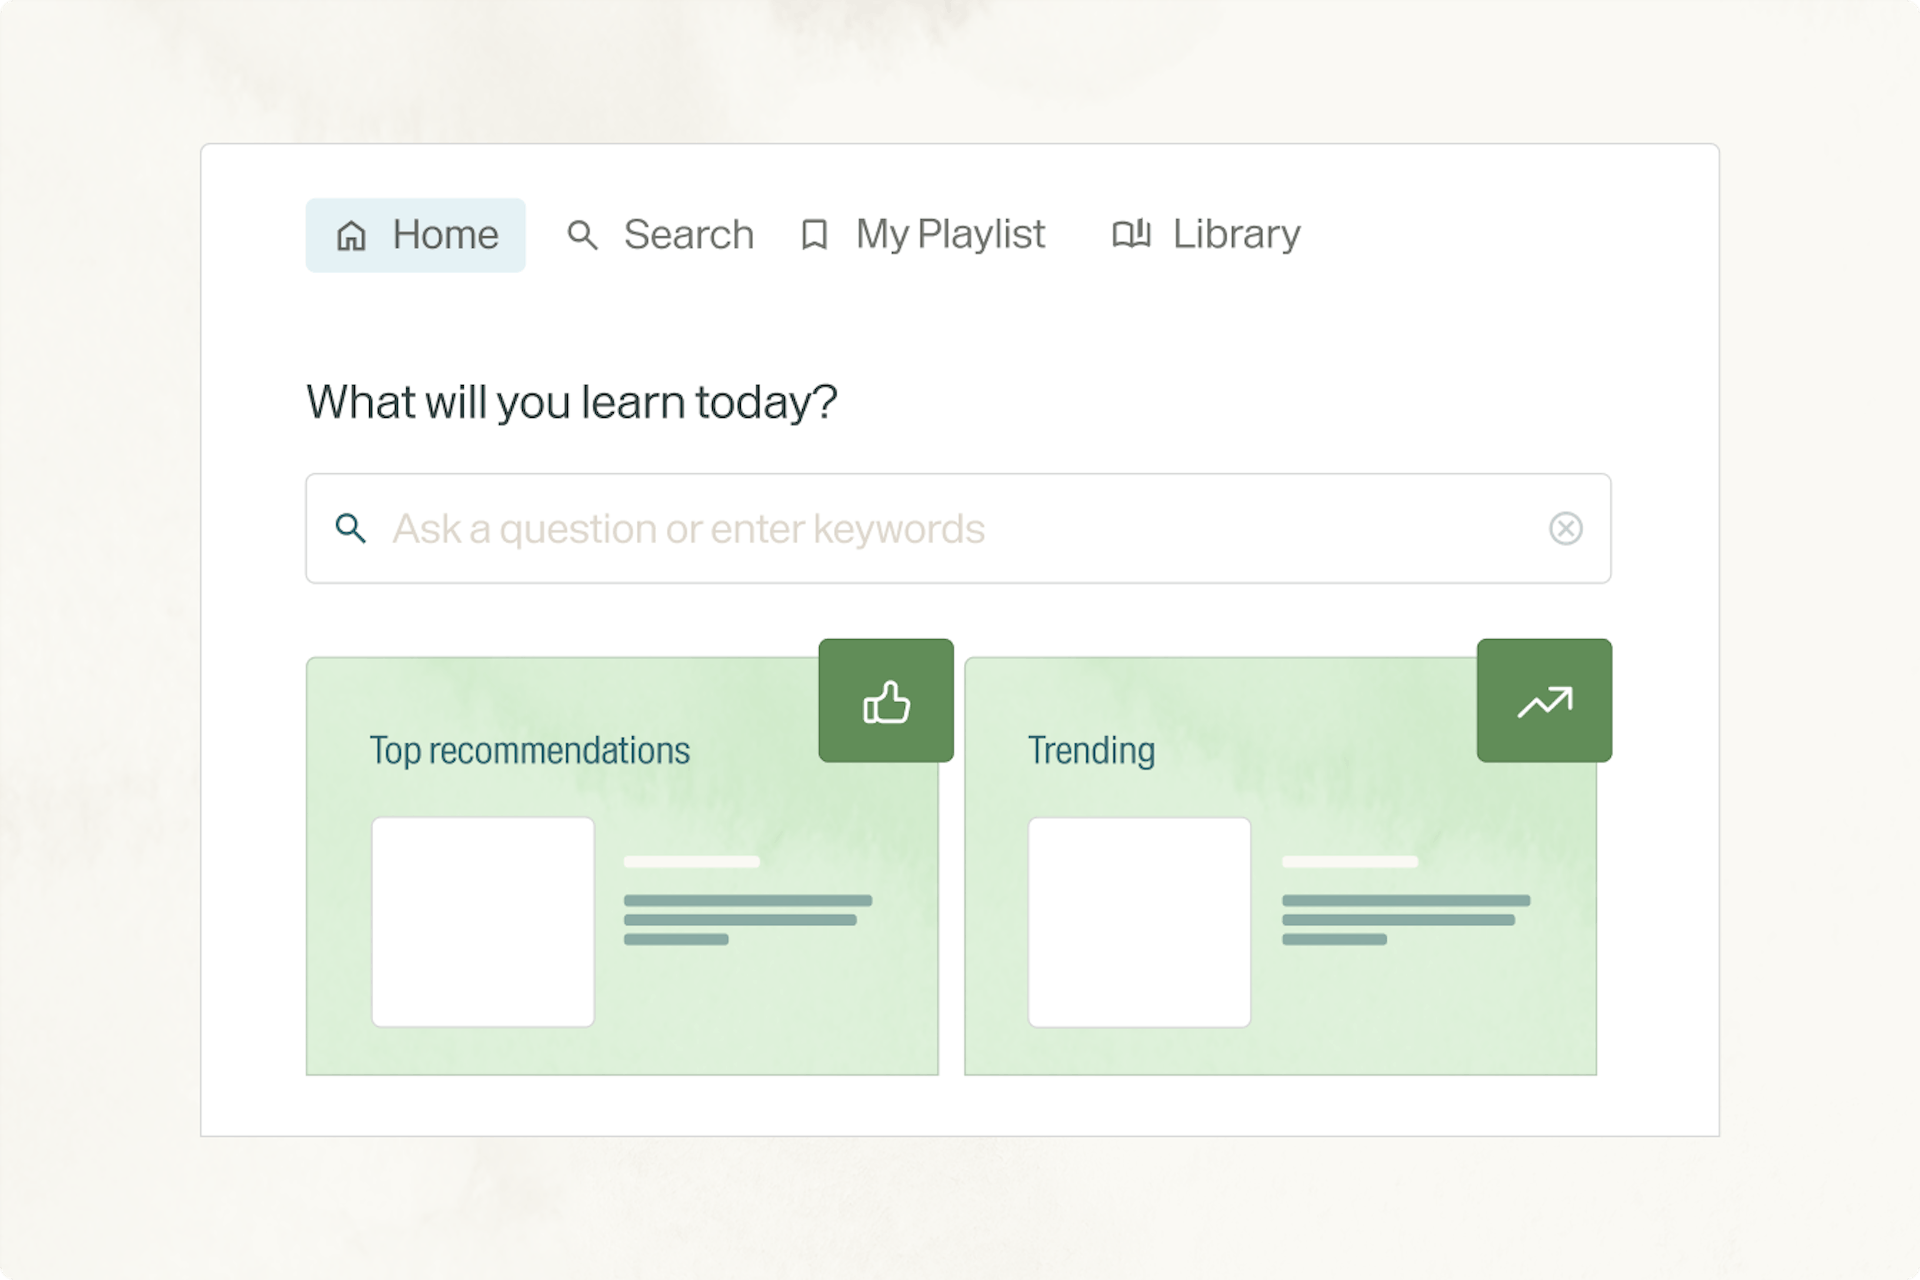Click the home icon in navigation
Image resolution: width=1920 pixels, height=1280 pixels.
click(352, 235)
